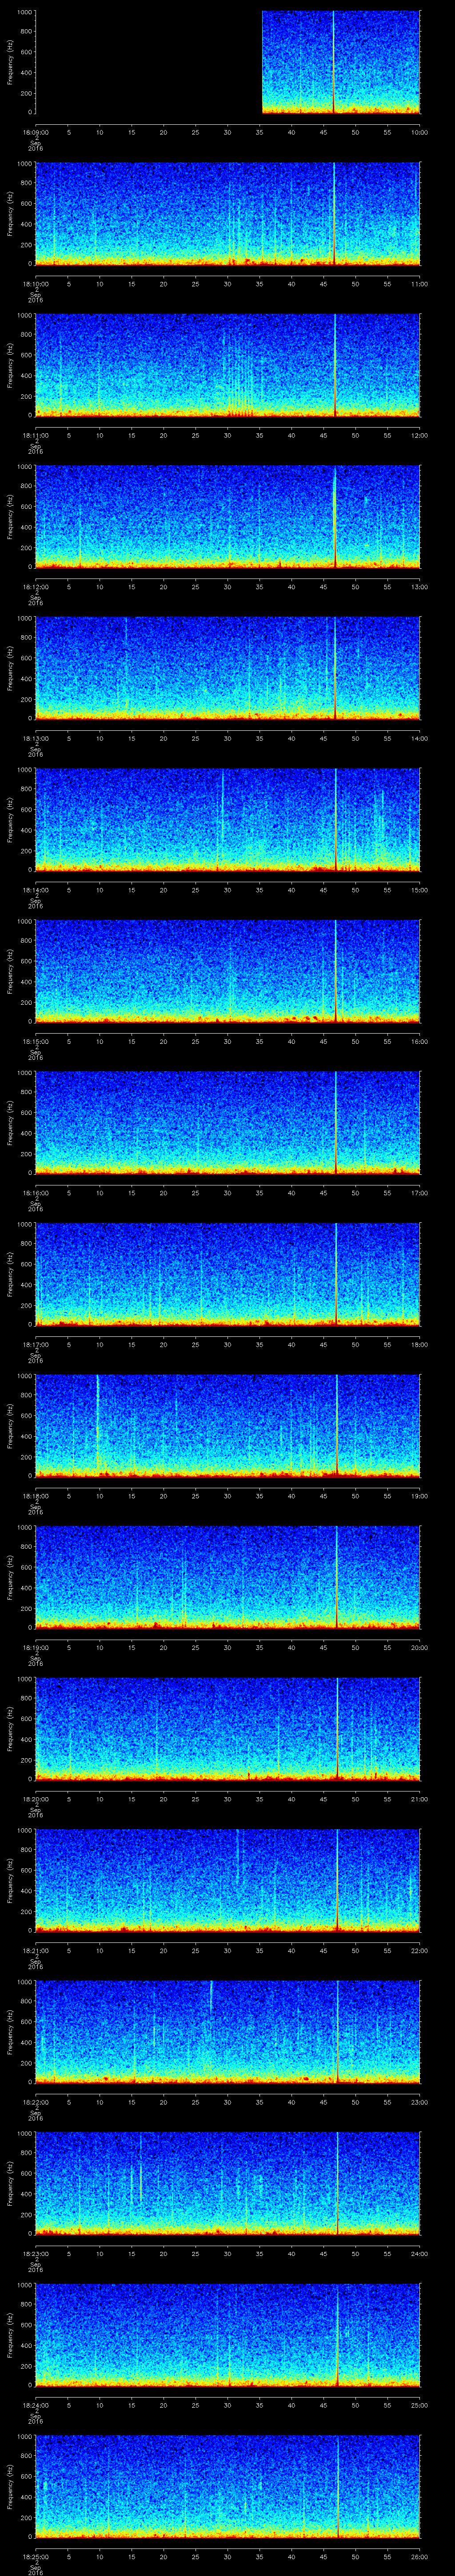Click the 26:00 end time label

point(419,2556)
